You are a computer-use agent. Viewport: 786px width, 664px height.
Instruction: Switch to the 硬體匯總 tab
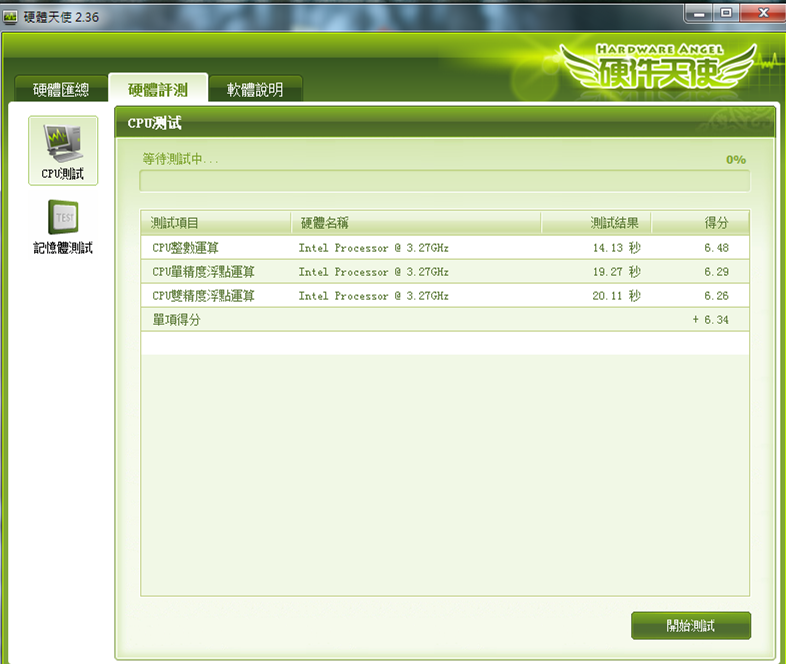click(61, 89)
